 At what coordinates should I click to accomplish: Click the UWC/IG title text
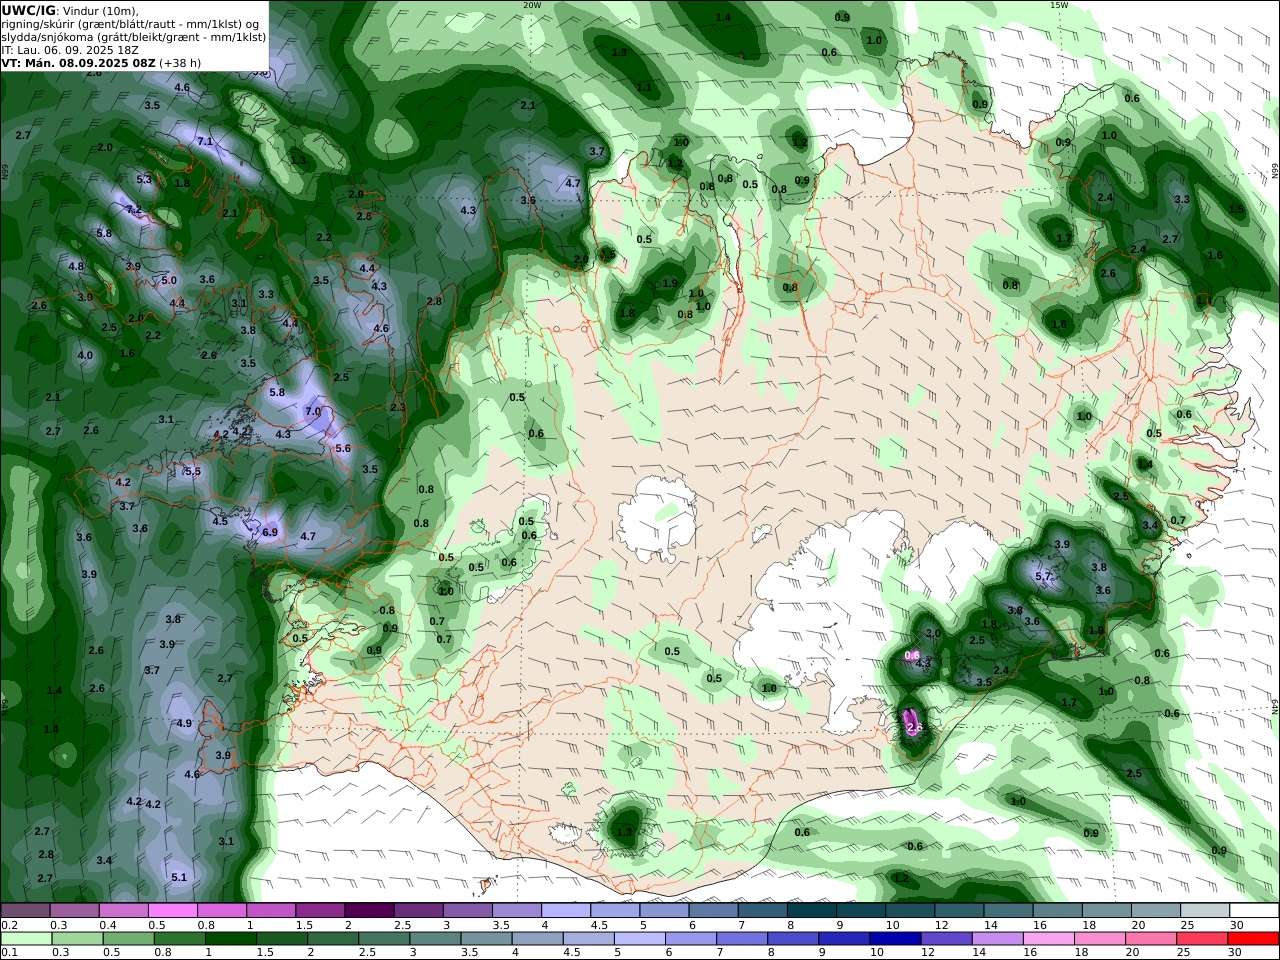tap(28, 10)
